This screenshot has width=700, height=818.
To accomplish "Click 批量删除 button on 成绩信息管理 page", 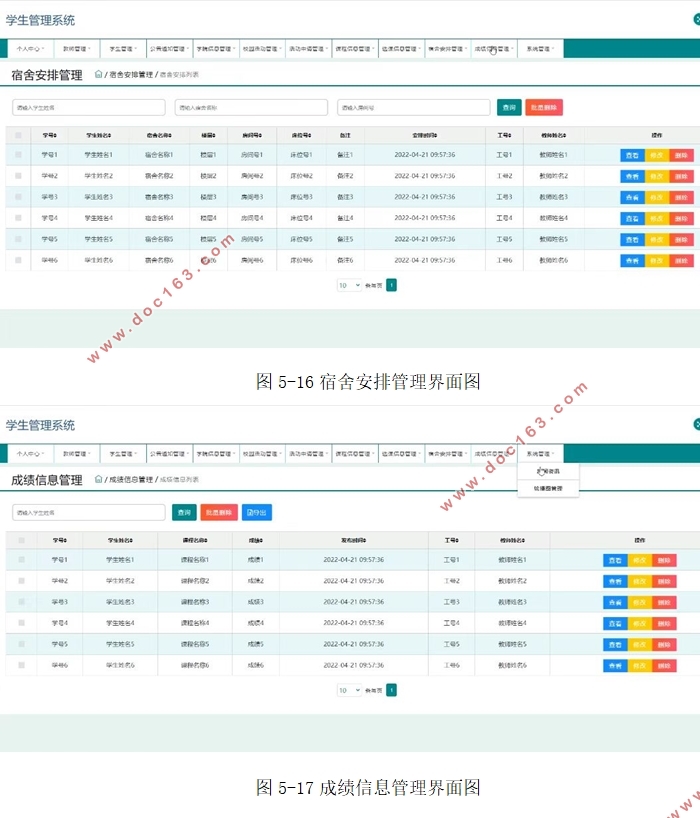I will click(x=219, y=512).
